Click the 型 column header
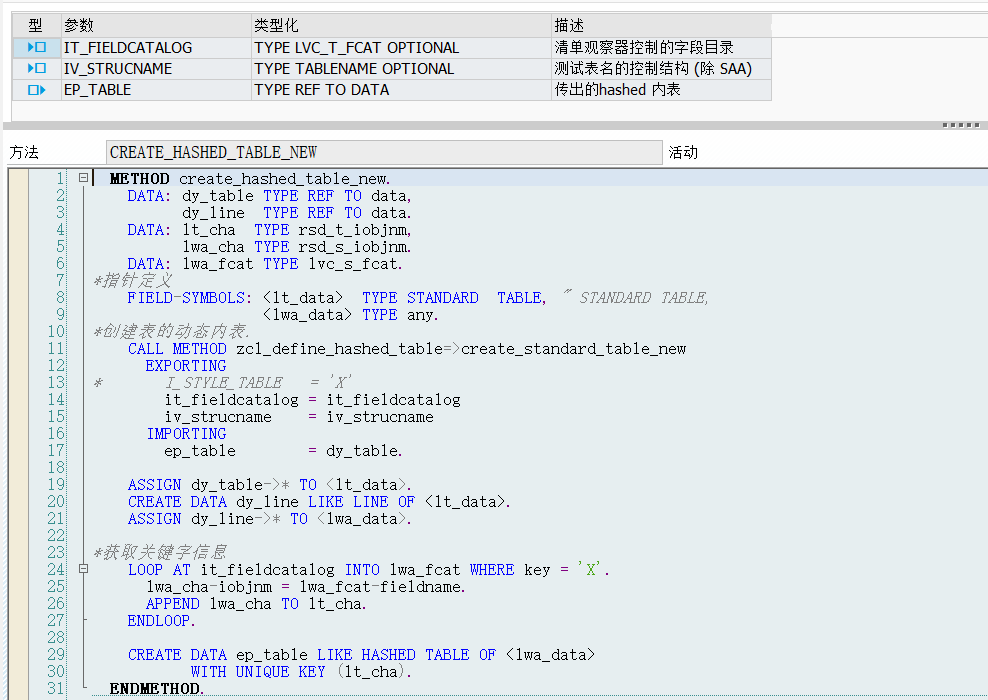 point(35,25)
